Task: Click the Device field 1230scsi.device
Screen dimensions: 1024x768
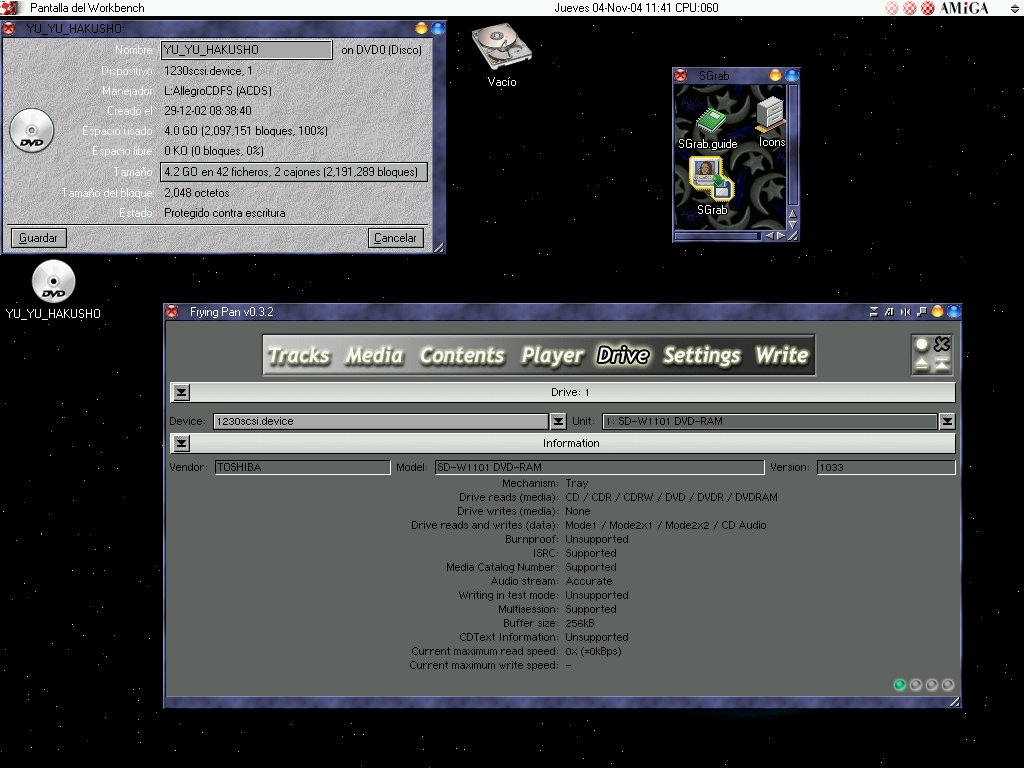Action: (x=381, y=421)
